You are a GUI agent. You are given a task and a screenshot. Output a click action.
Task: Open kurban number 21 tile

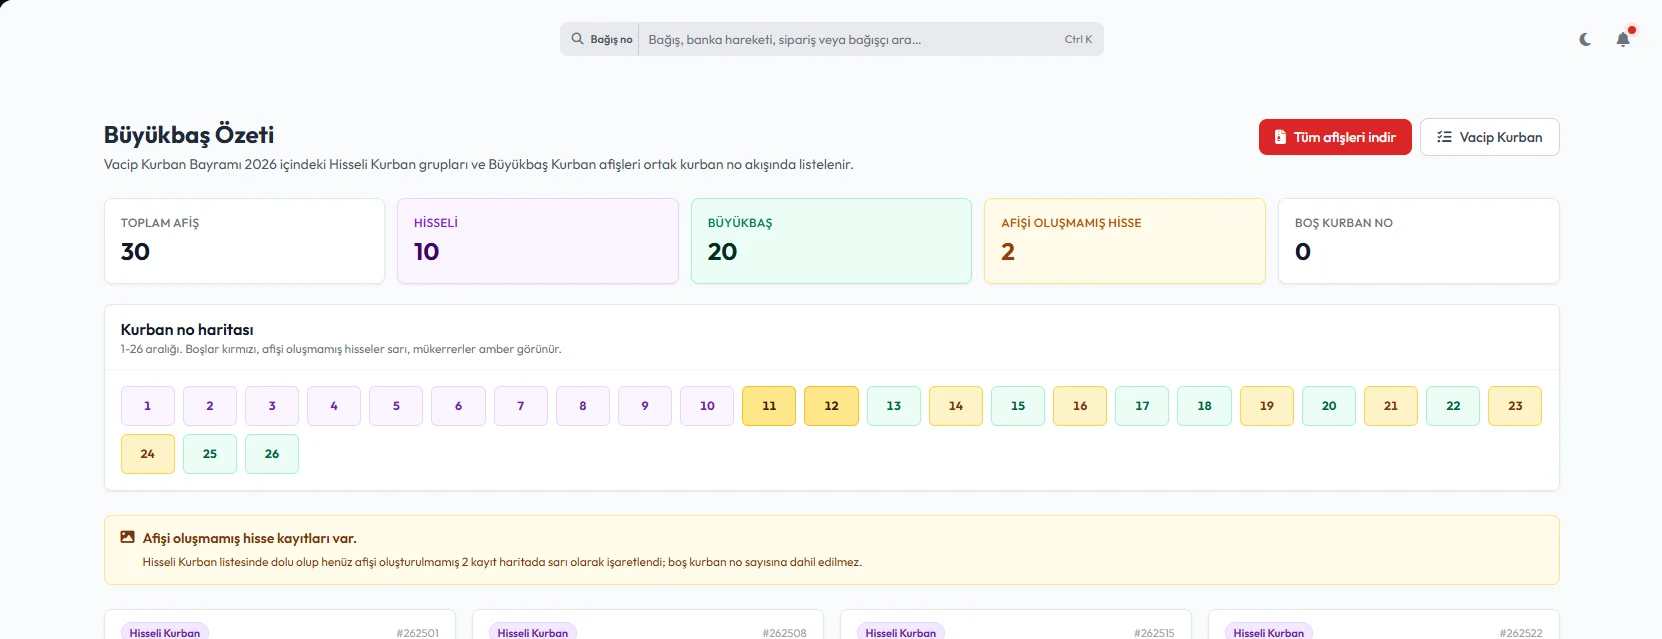1391,406
